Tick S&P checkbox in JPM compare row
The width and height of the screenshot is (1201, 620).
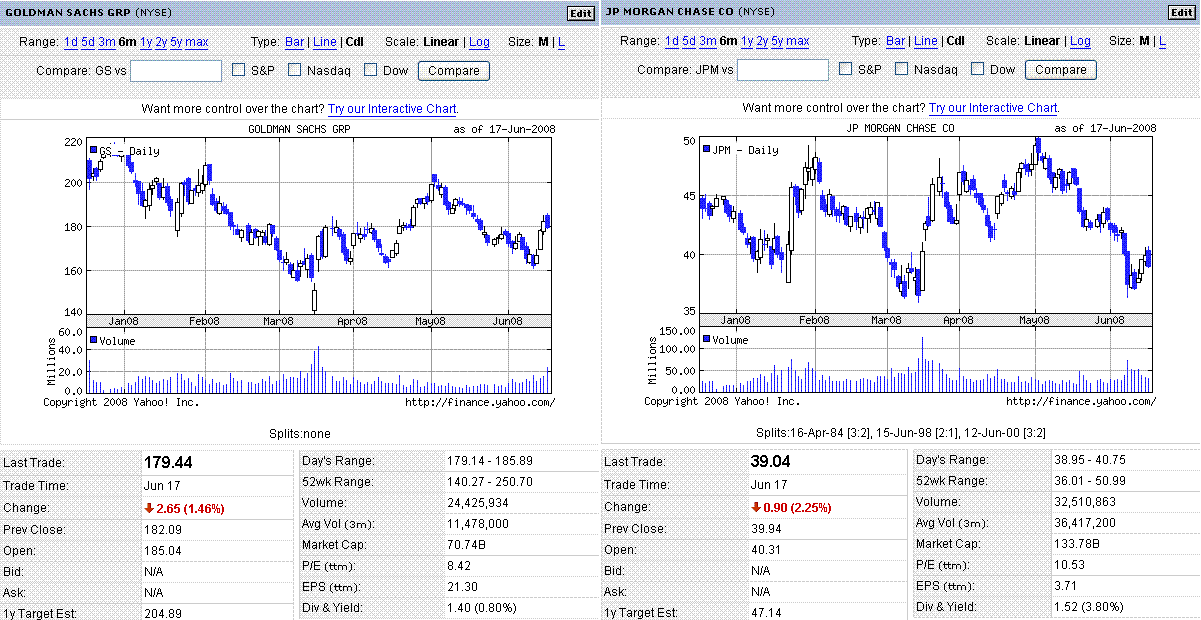click(x=846, y=70)
